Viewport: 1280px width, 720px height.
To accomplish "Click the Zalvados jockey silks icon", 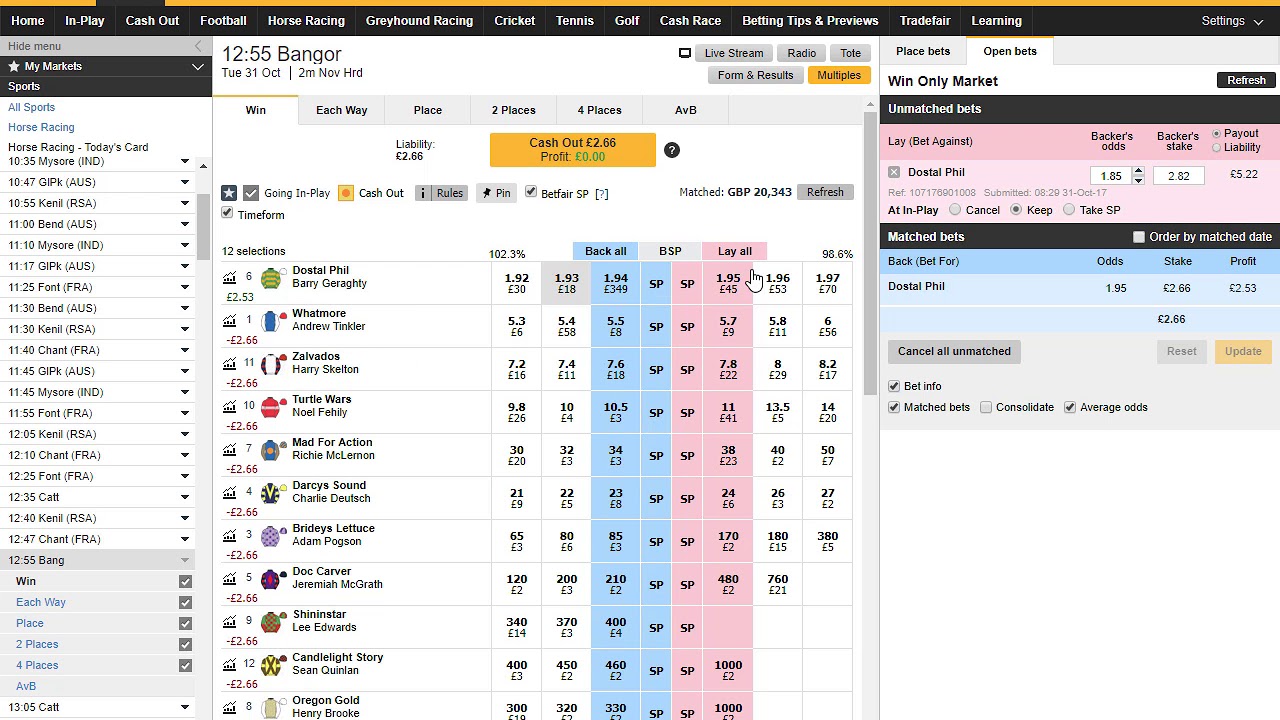I will click(271, 365).
